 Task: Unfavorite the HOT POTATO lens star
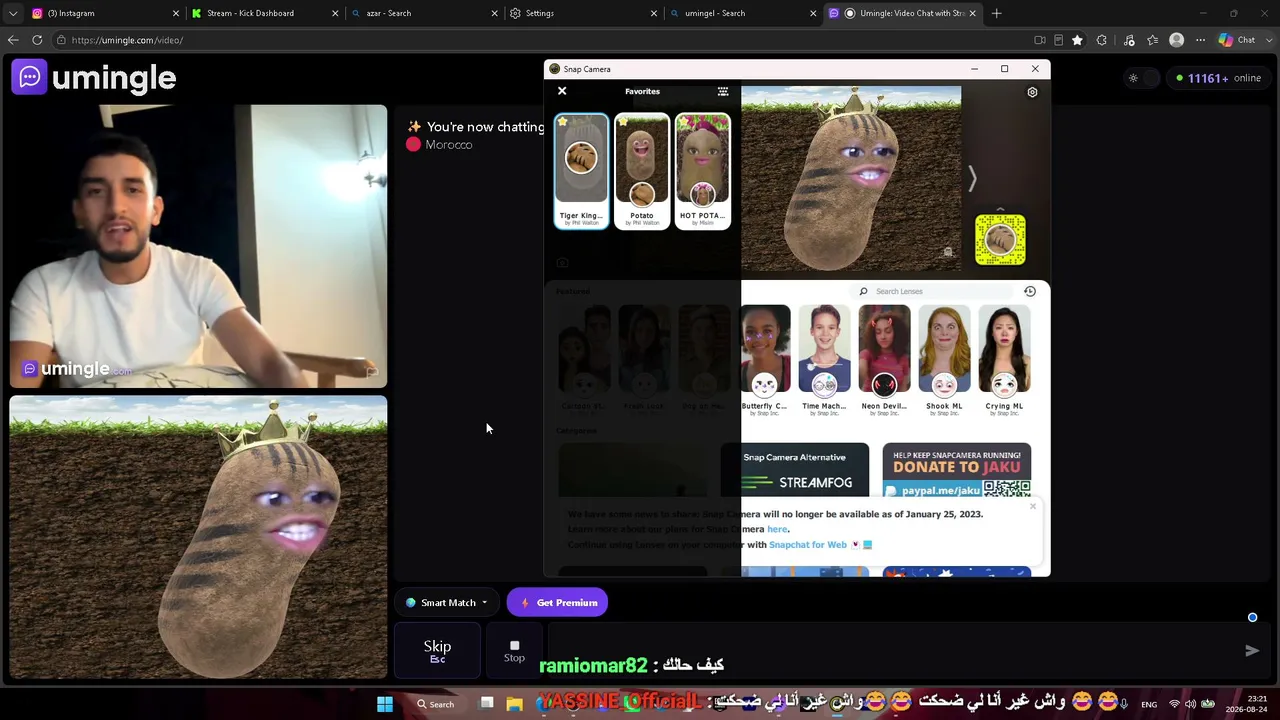[x=683, y=122]
